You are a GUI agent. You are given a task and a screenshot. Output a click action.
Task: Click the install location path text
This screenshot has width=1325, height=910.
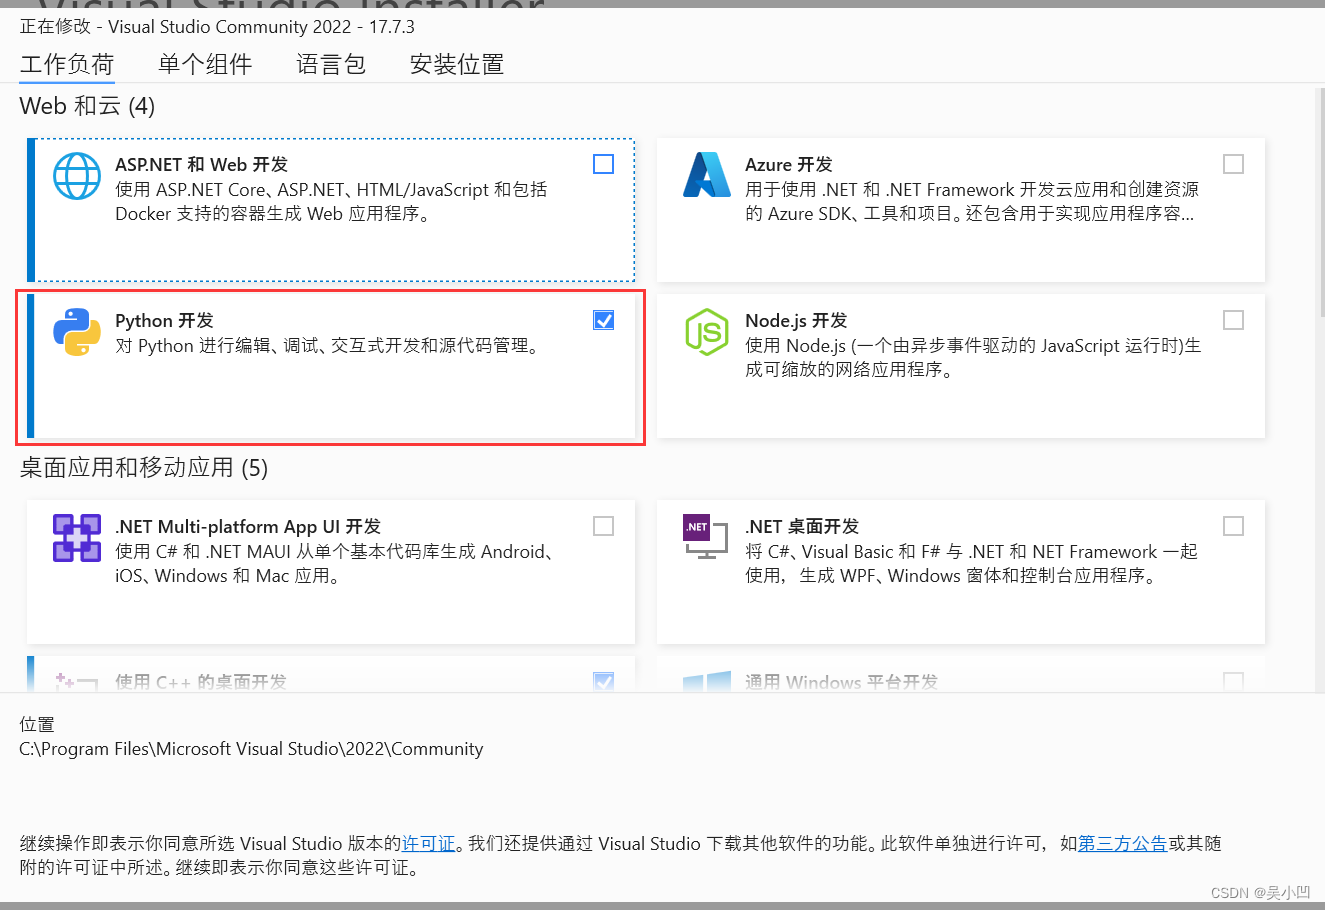(x=251, y=749)
